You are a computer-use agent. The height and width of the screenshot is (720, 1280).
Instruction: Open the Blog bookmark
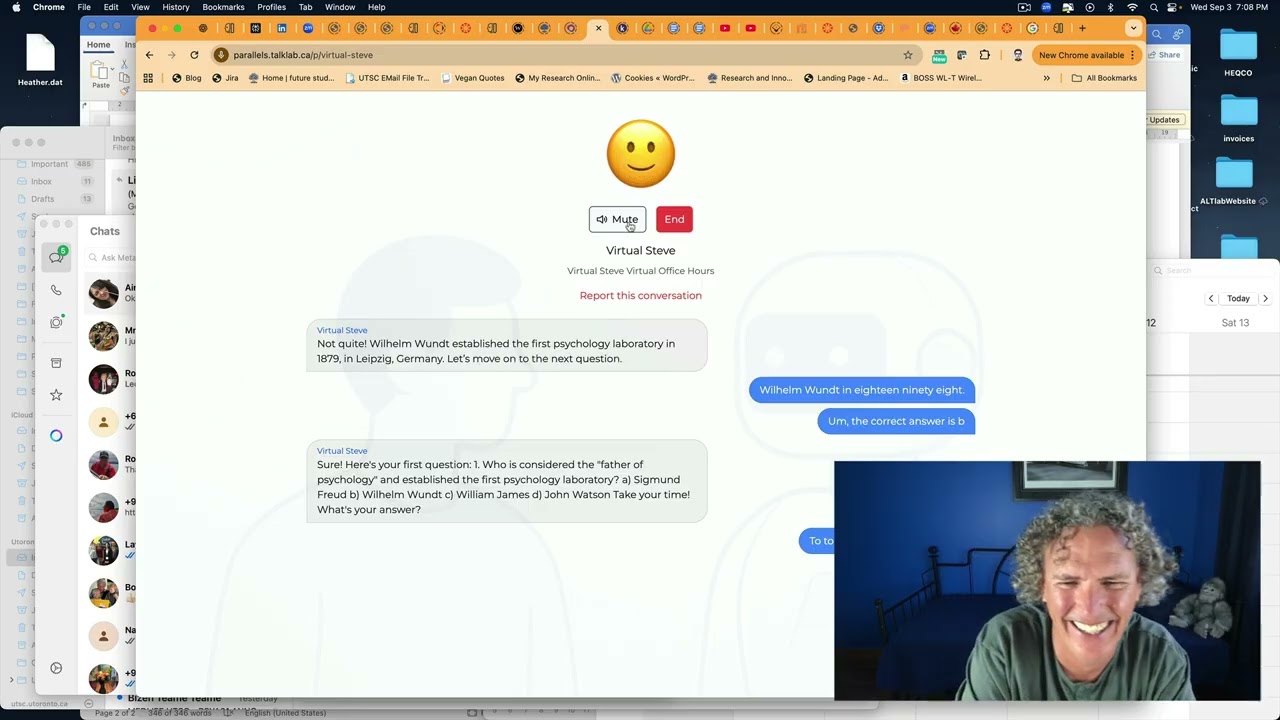click(x=187, y=78)
